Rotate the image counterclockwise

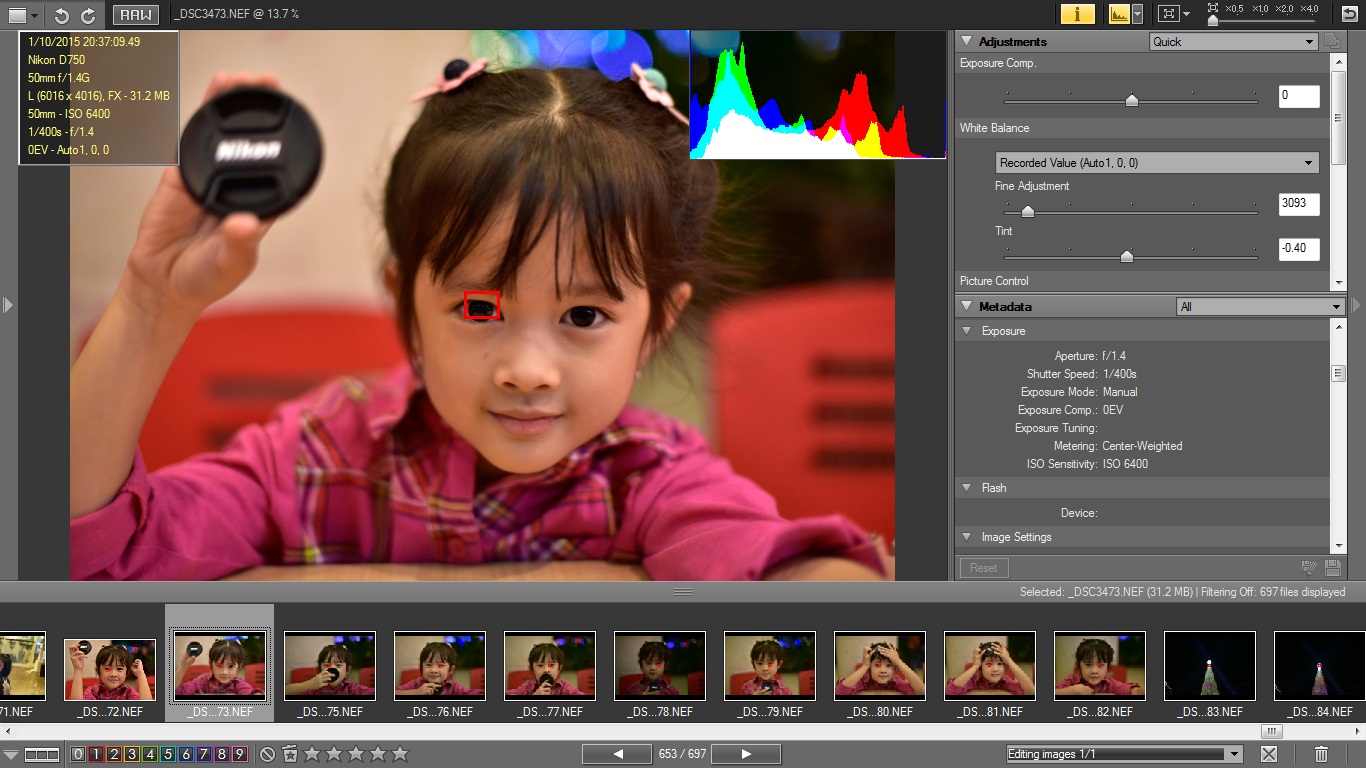tap(62, 15)
